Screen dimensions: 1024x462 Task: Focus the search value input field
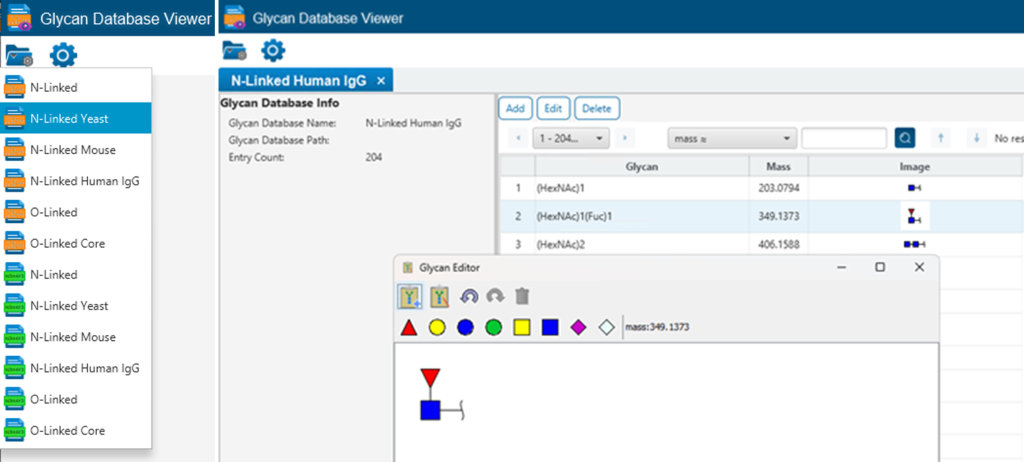[x=844, y=139]
